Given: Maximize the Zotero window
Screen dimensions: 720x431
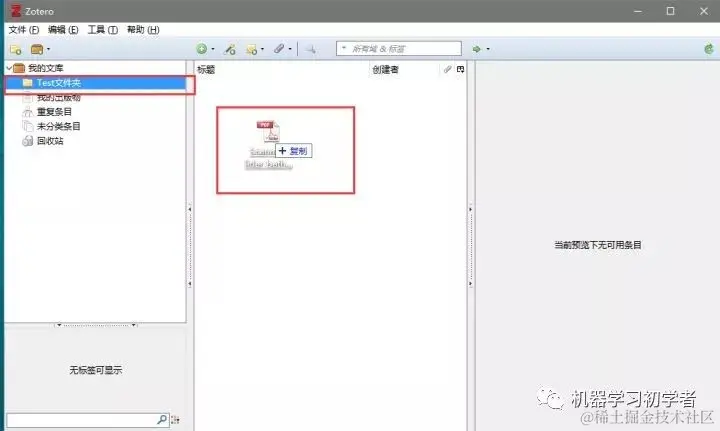Looking at the screenshot, I should tap(670, 11).
